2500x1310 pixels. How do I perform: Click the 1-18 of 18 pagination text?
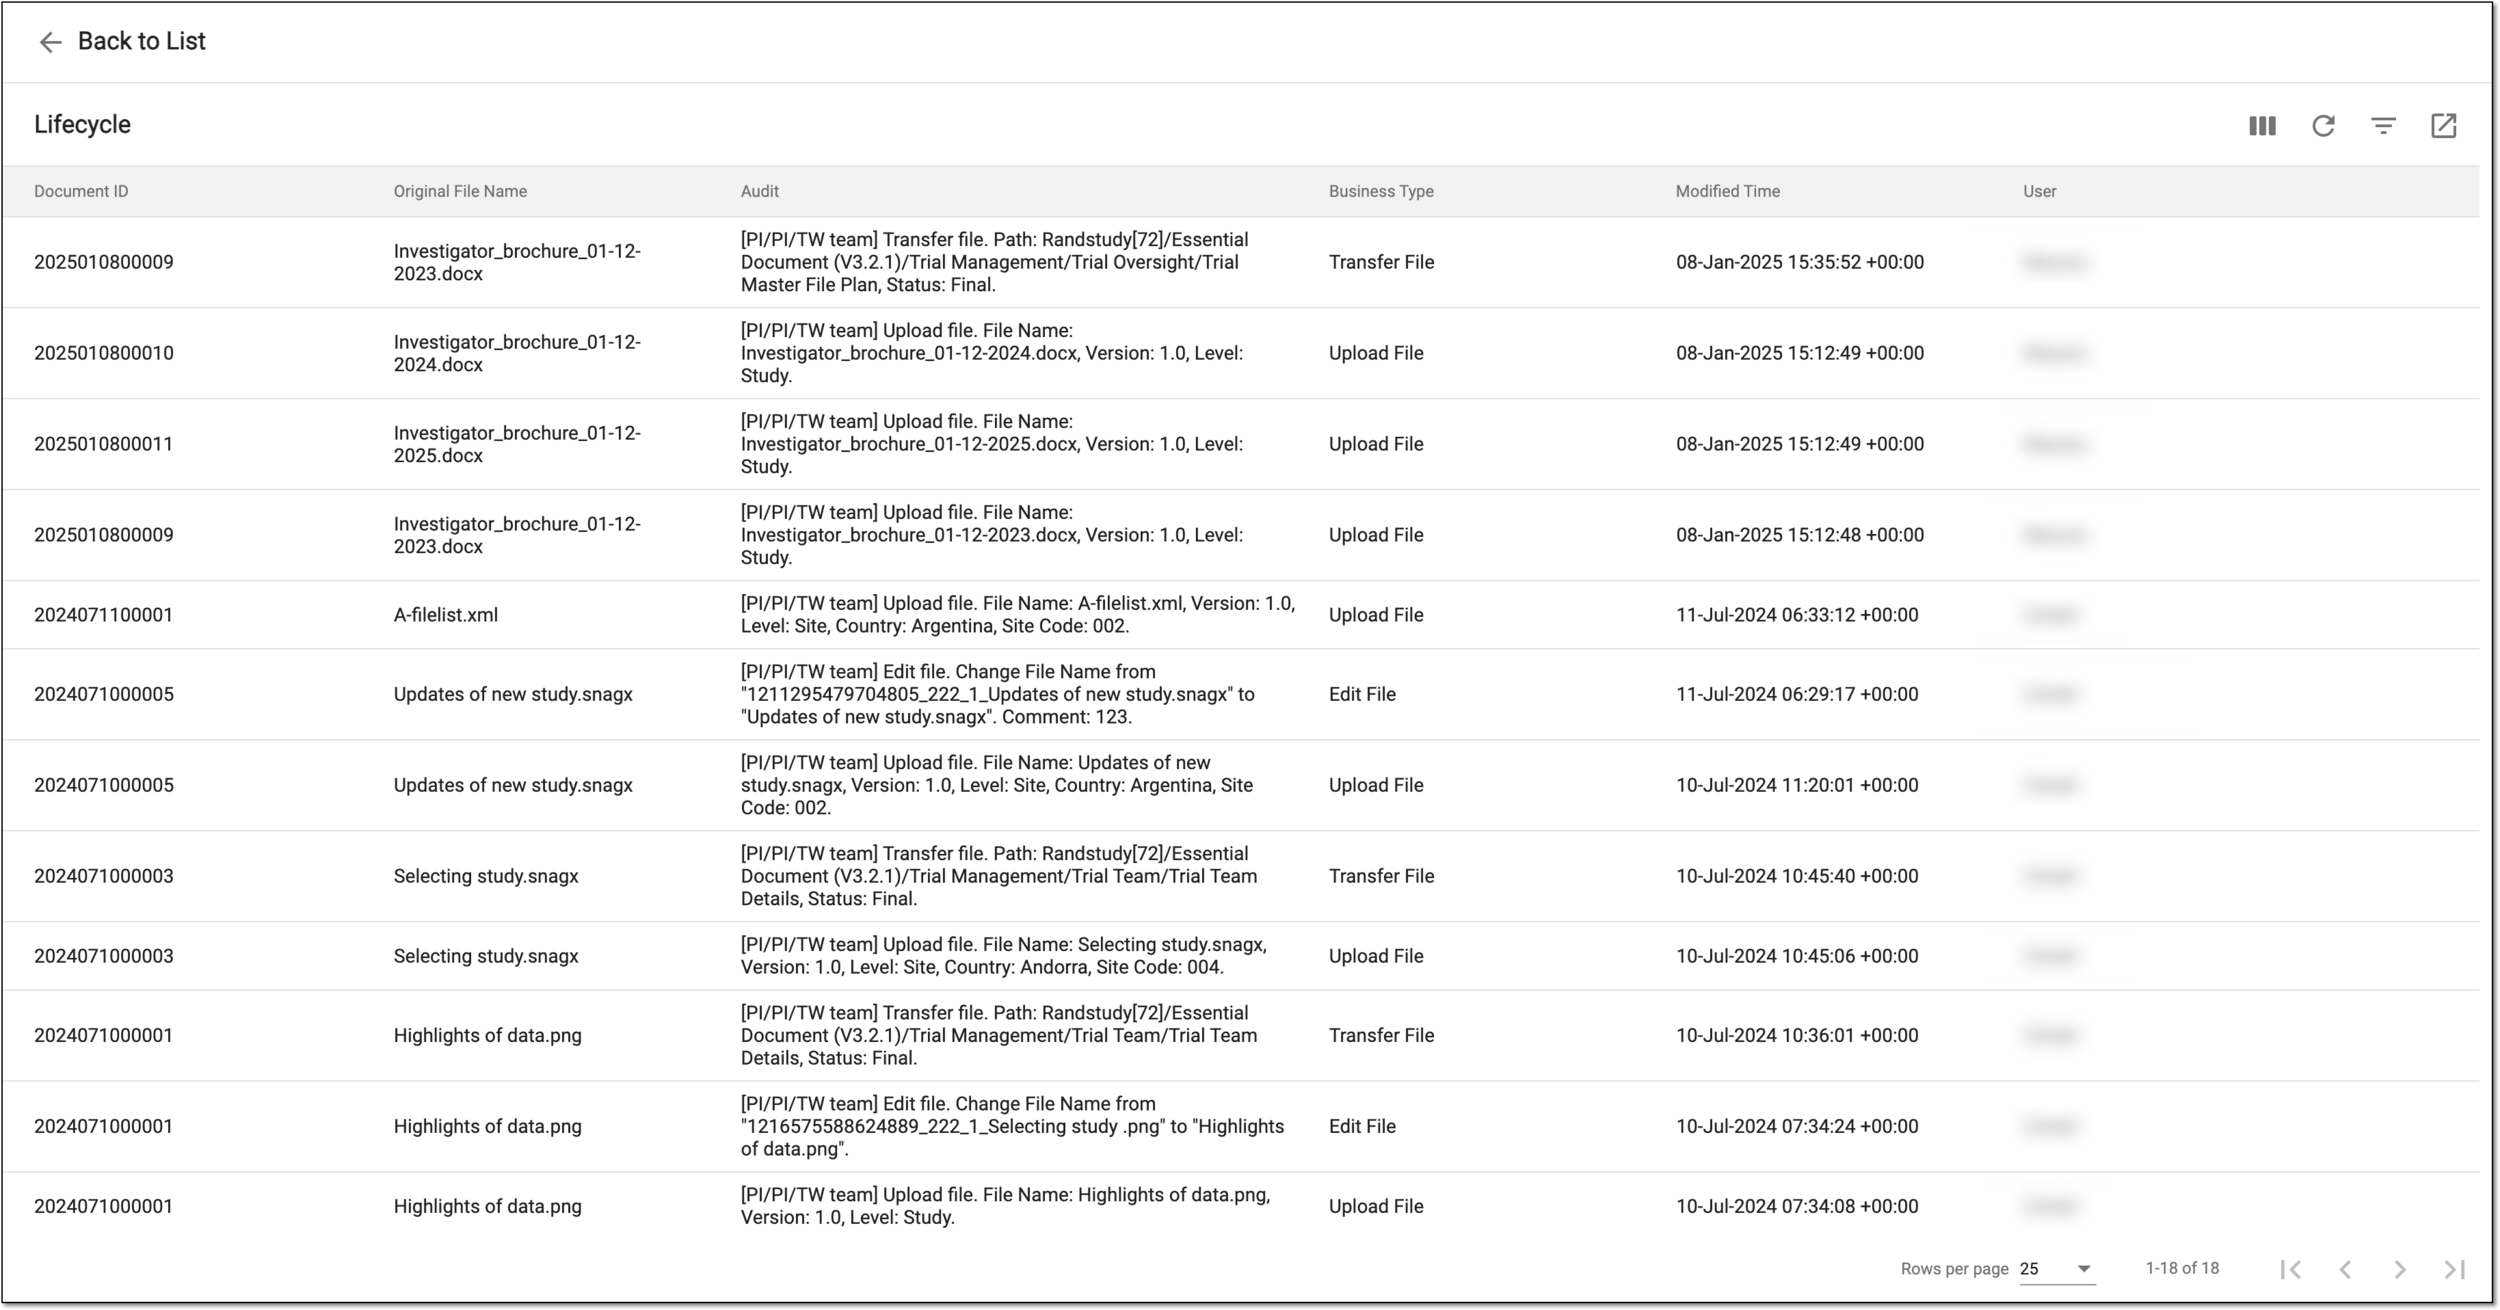[x=2182, y=1268]
